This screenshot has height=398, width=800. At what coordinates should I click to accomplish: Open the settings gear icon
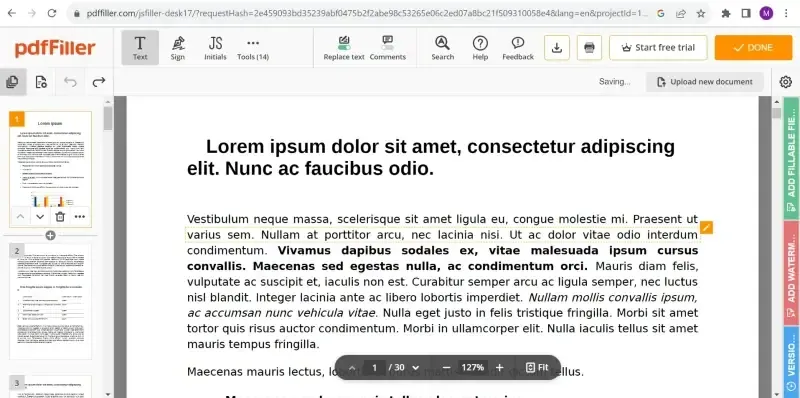pyautogui.click(x=786, y=82)
